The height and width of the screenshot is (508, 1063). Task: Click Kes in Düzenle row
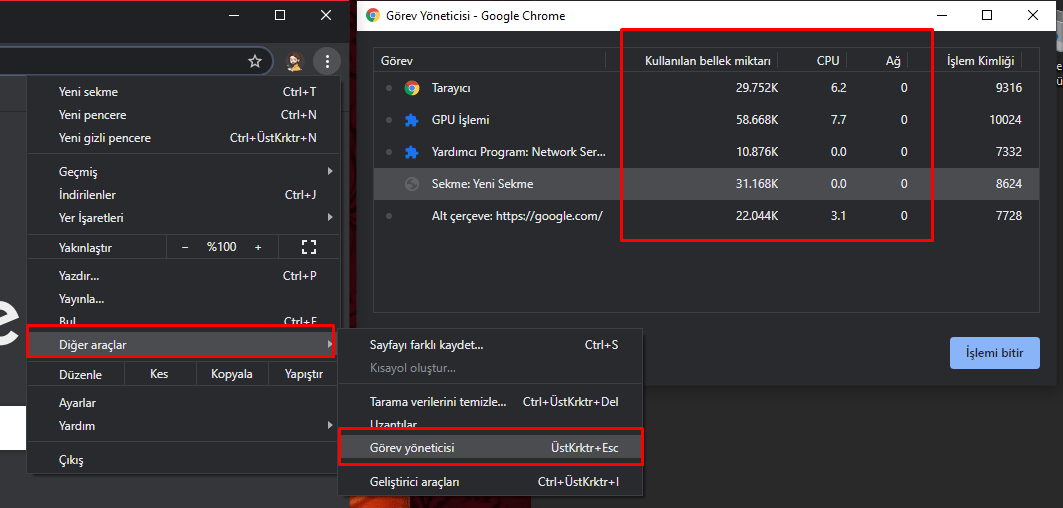(159, 374)
